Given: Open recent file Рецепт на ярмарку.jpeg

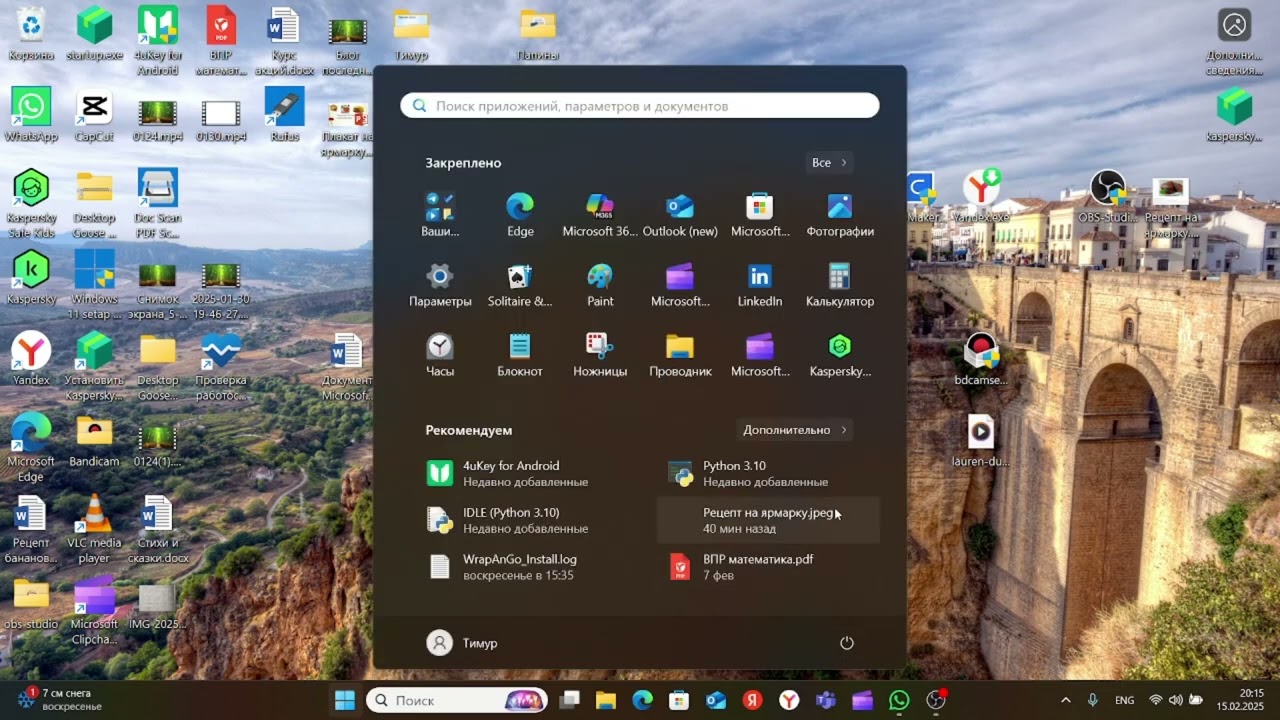Looking at the screenshot, I should [768, 520].
